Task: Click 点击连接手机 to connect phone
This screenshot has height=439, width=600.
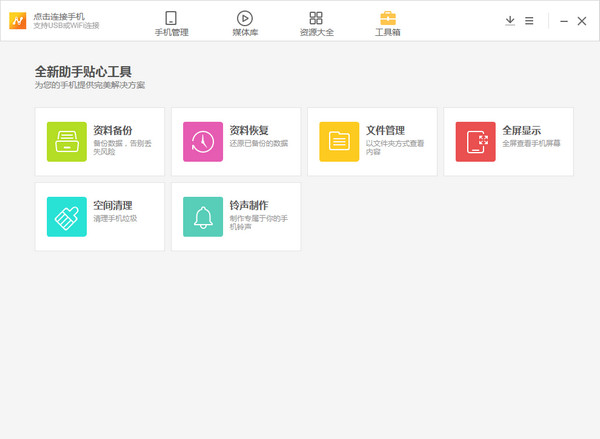Action: [59, 16]
